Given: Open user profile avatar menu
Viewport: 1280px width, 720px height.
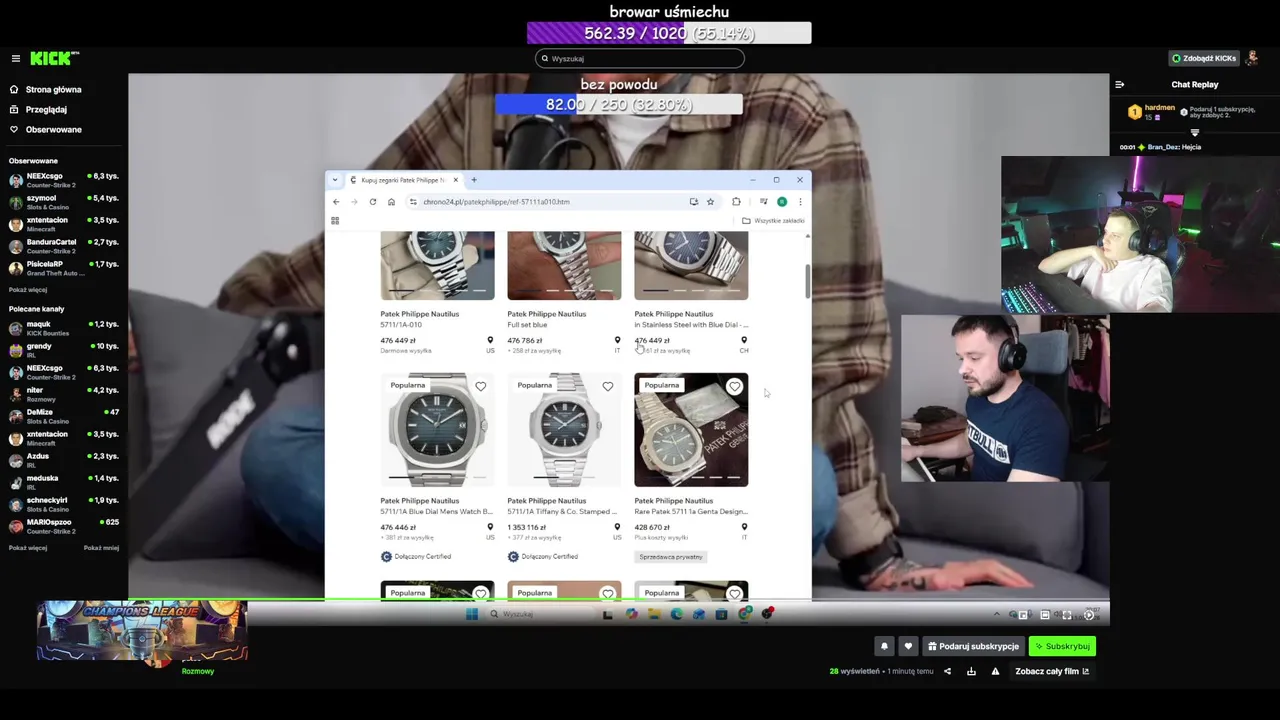Looking at the screenshot, I should click(1253, 58).
